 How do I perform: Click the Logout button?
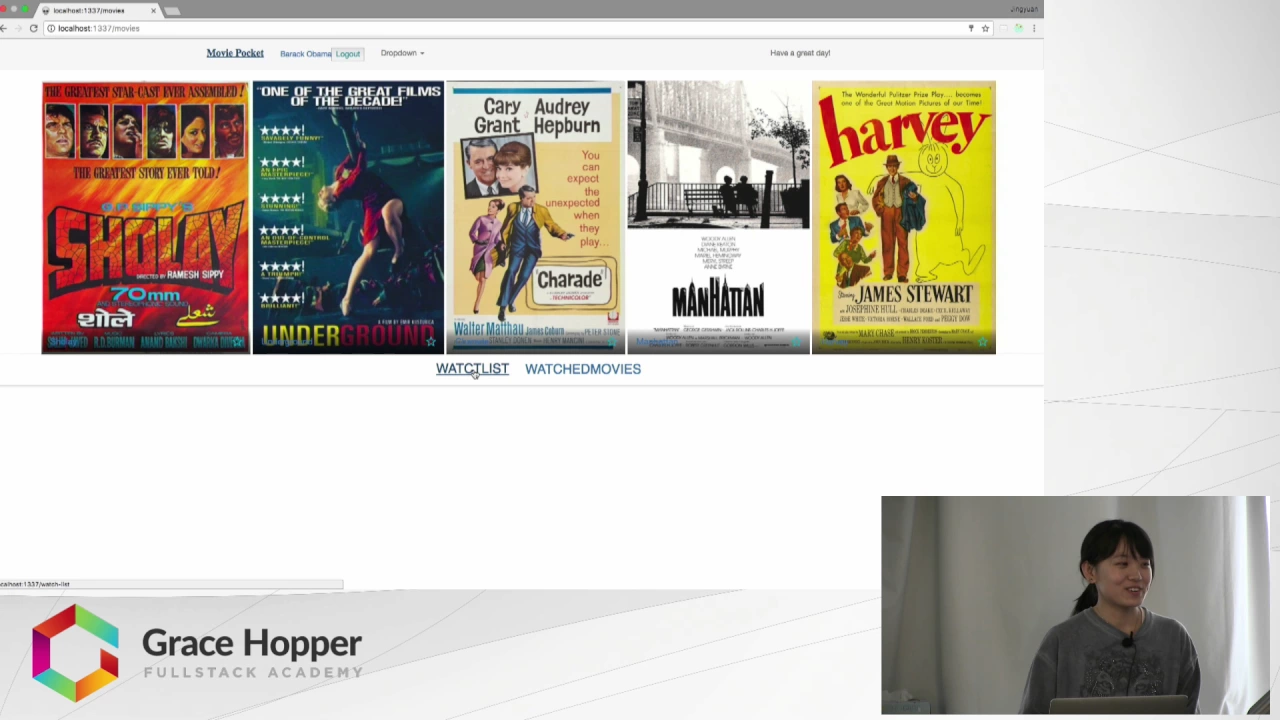coord(348,54)
